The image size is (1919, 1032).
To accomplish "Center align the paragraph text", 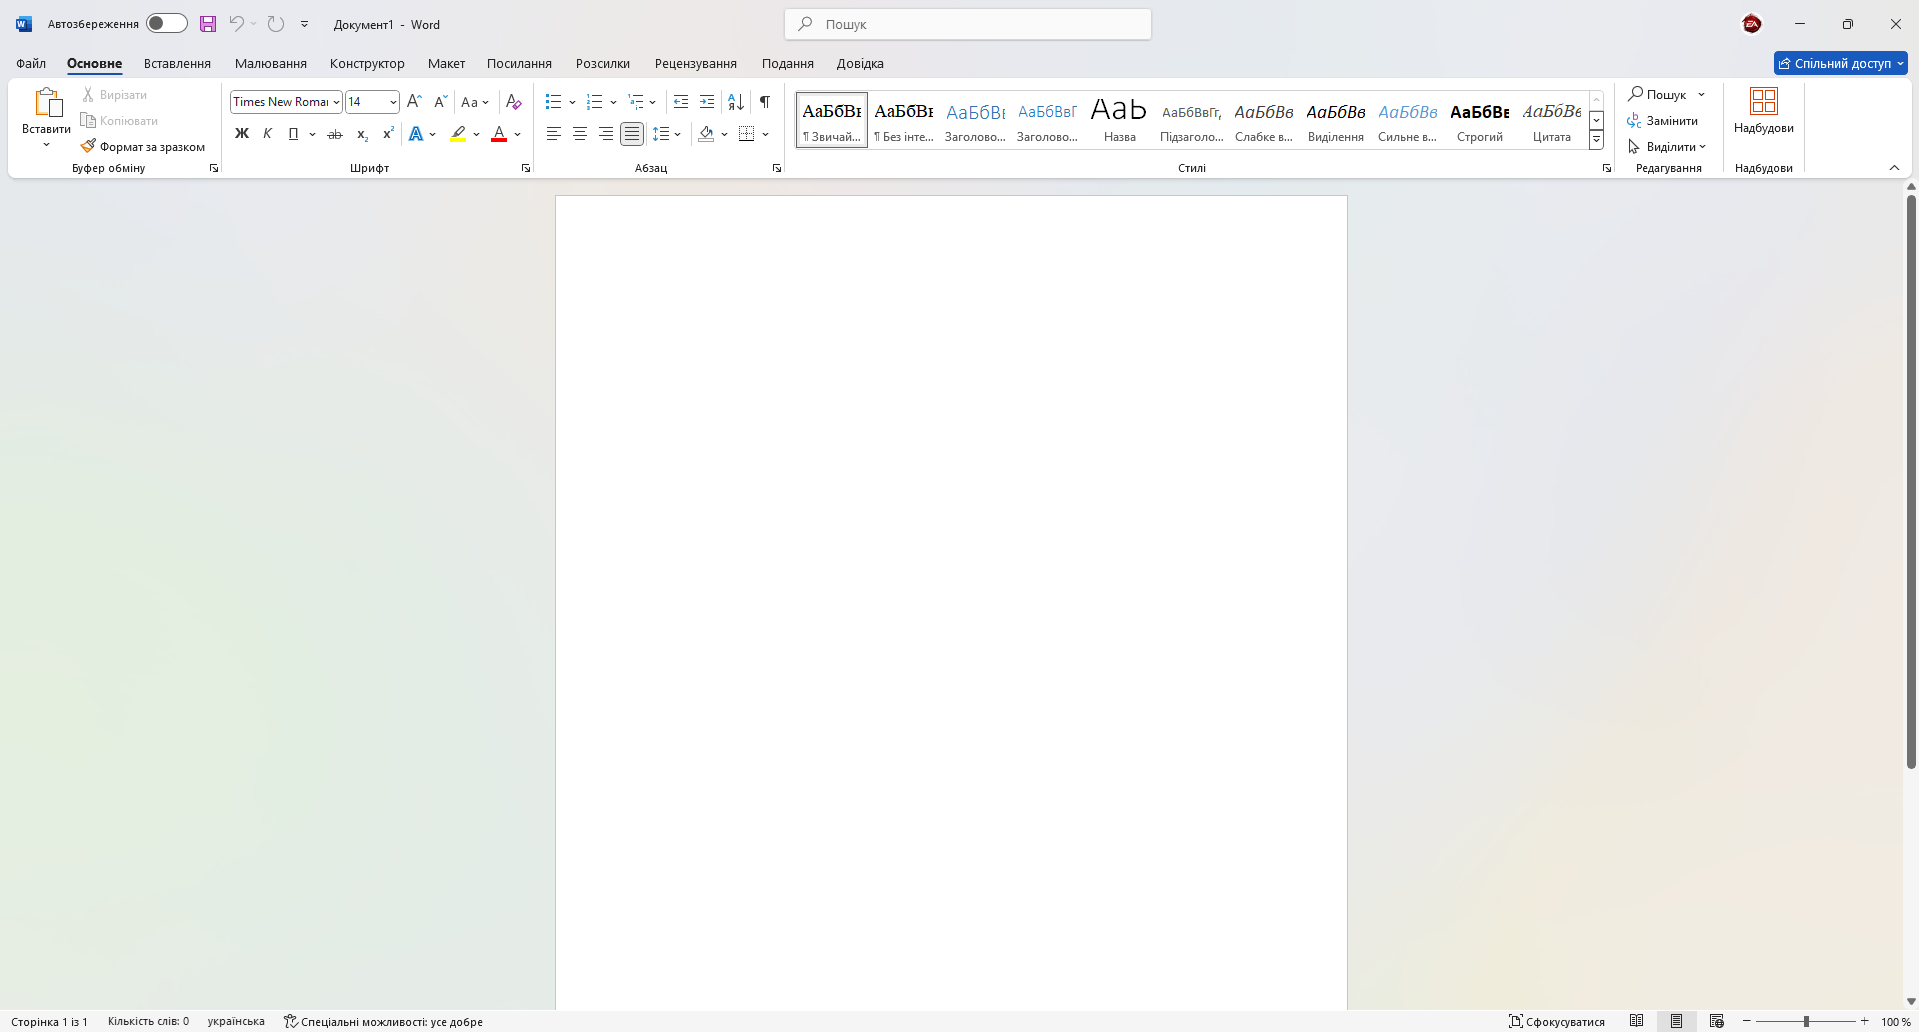I will pos(580,134).
